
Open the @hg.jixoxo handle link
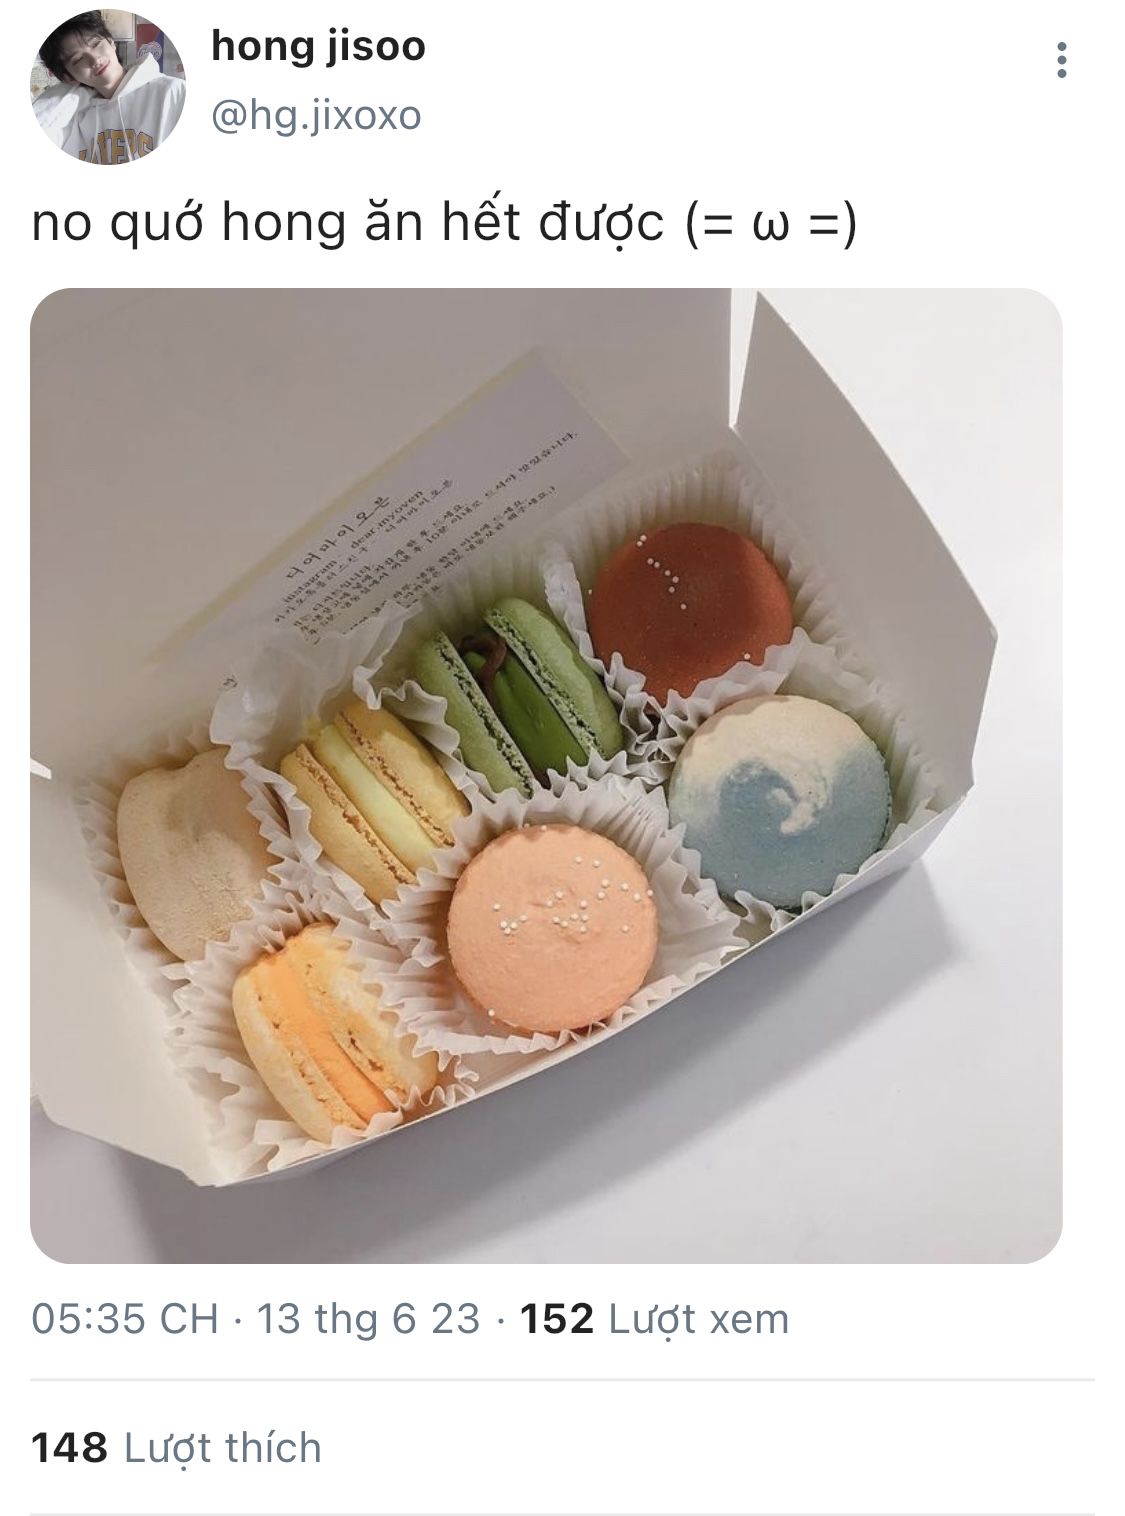(x=316, y=117)
